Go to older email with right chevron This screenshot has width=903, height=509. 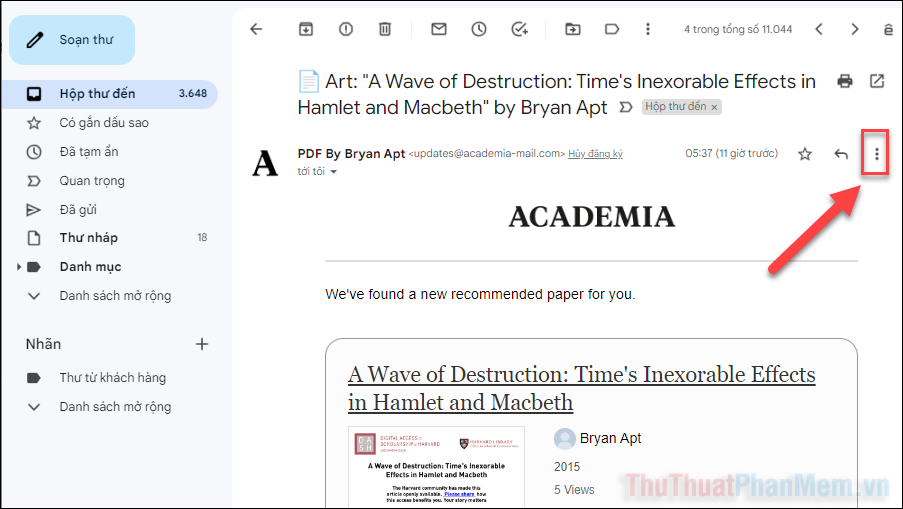(x=855, y=29)
